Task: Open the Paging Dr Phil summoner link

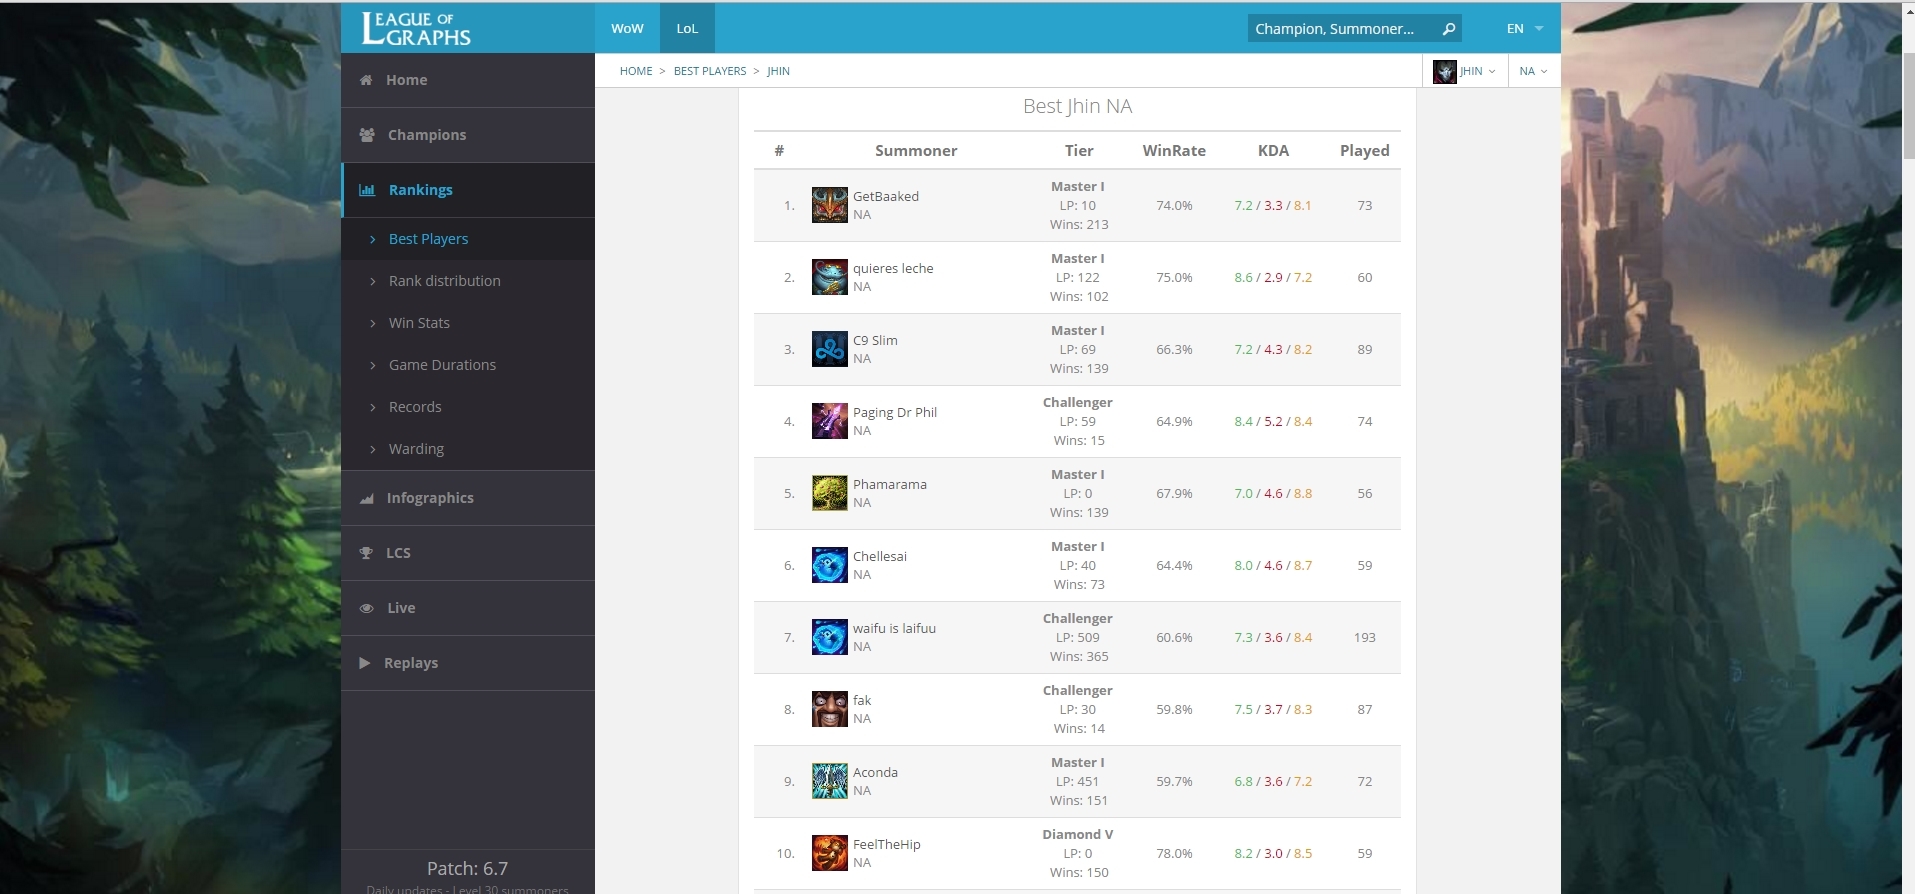Action: [x=895, y=412]
